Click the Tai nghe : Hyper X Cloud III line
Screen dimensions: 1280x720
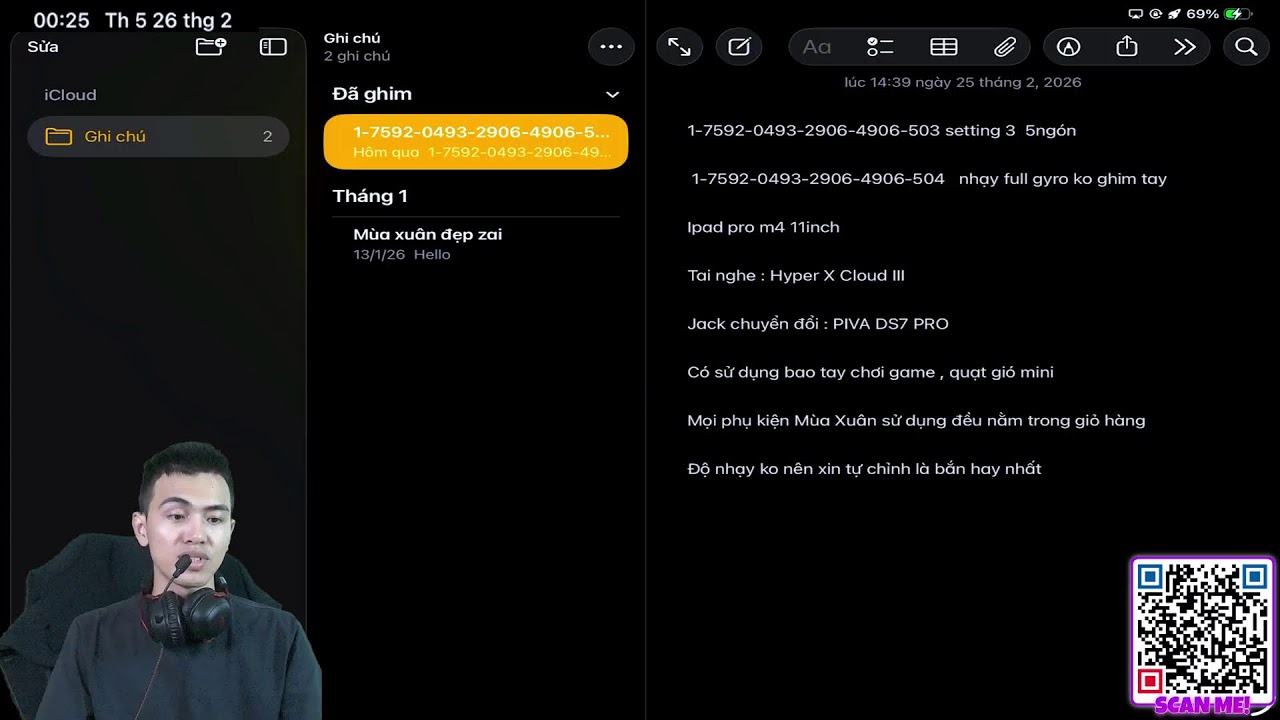pos(796,275)
